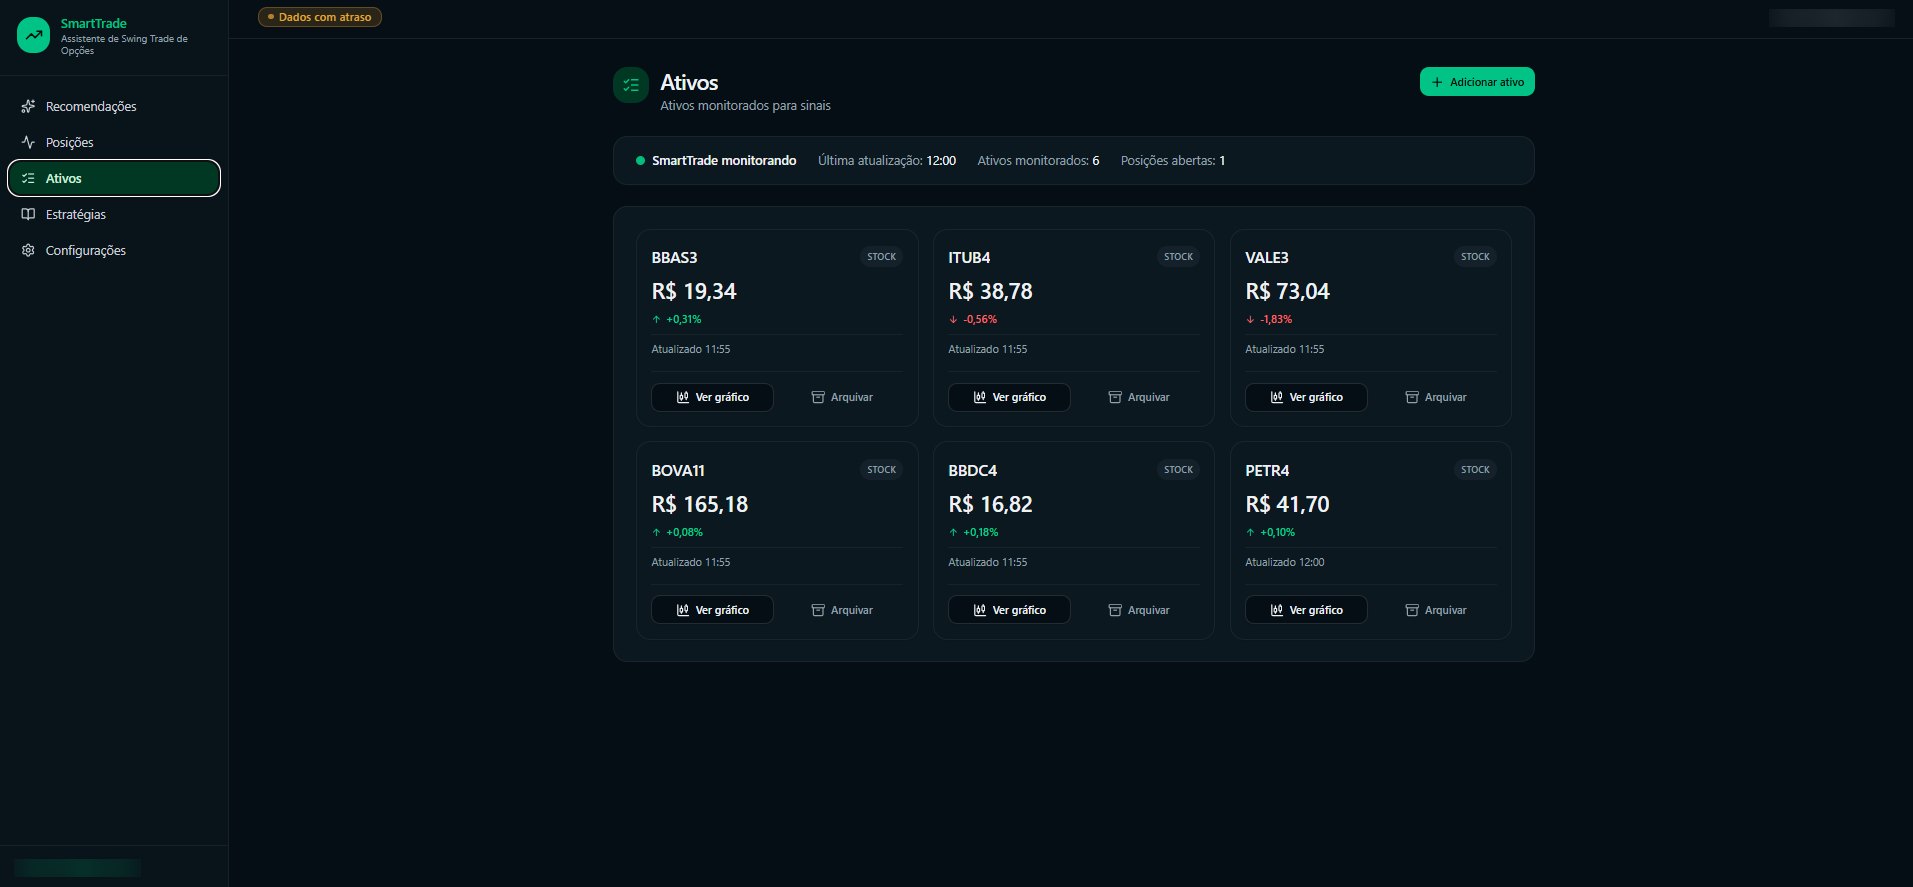Click the STOCK badge on PETR4 card
The width and height of the screenshot is (1913, 887).
tap(1476, 470)
